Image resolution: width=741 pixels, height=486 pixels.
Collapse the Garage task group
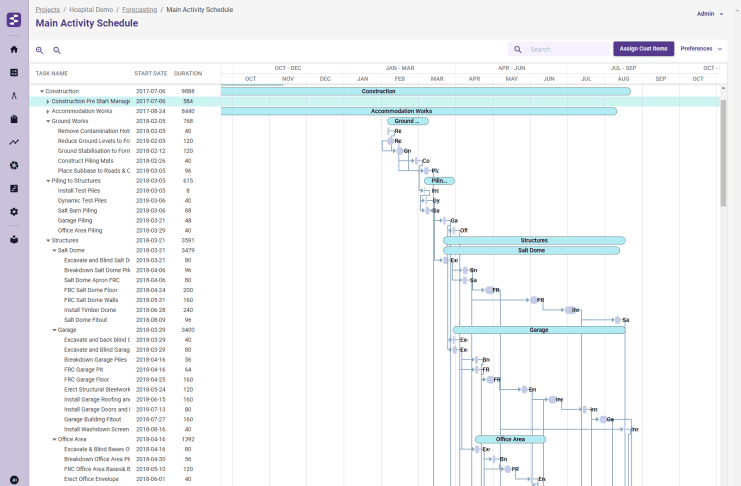pyautogui.click(x=53, y=330)
